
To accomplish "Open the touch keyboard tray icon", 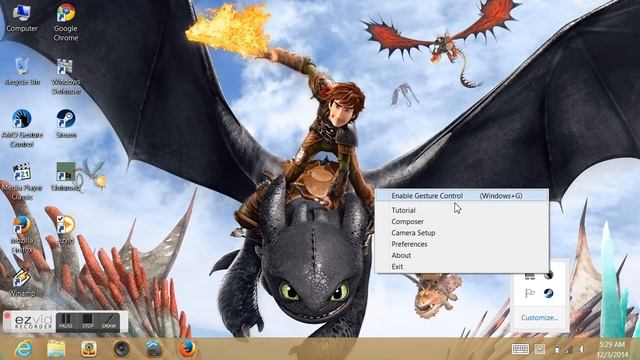I will coord(520,349).
